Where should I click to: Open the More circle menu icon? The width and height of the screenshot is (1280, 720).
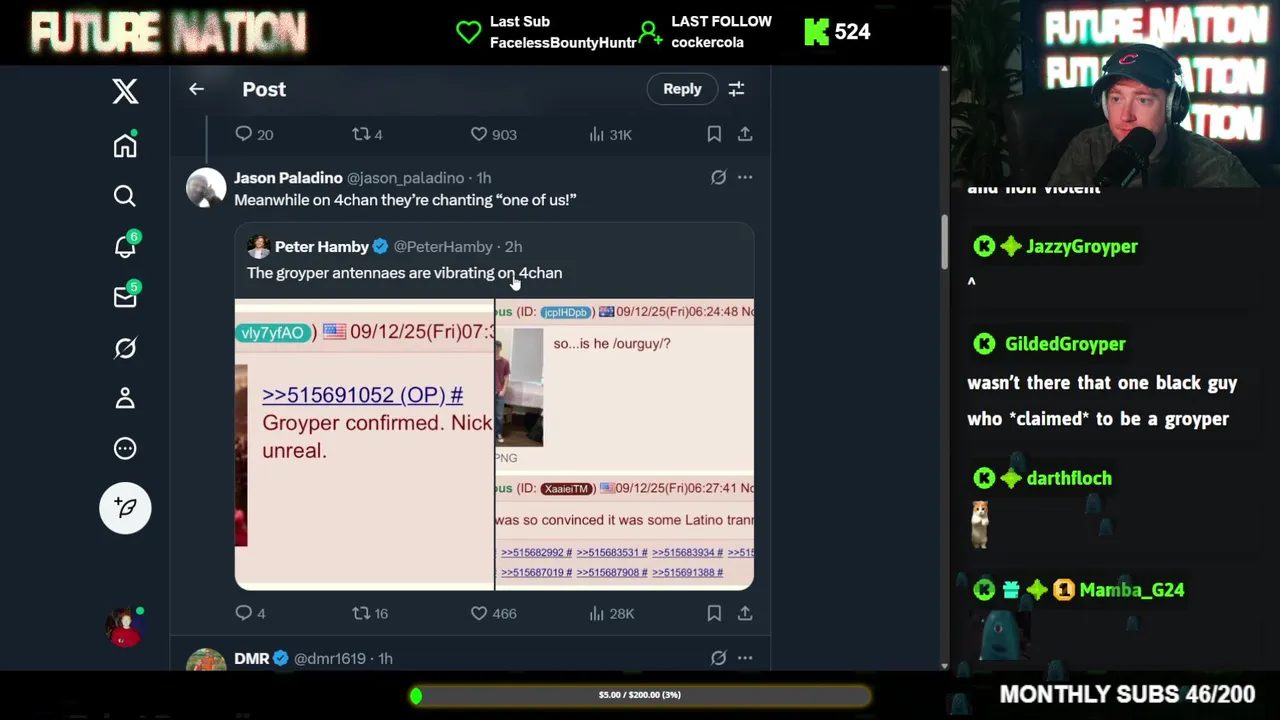125,448
